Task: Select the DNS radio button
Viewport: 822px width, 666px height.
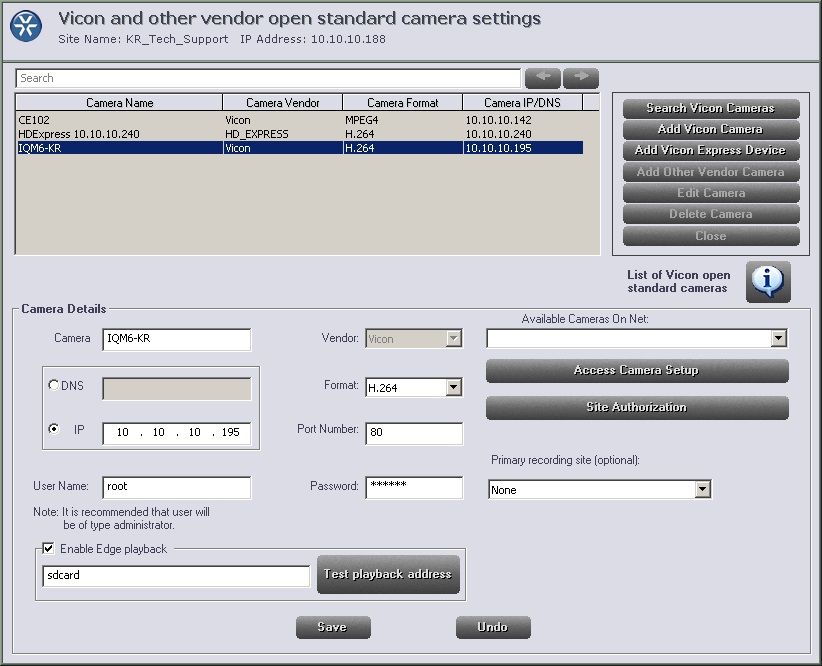Action: click(x=53, y=385)
